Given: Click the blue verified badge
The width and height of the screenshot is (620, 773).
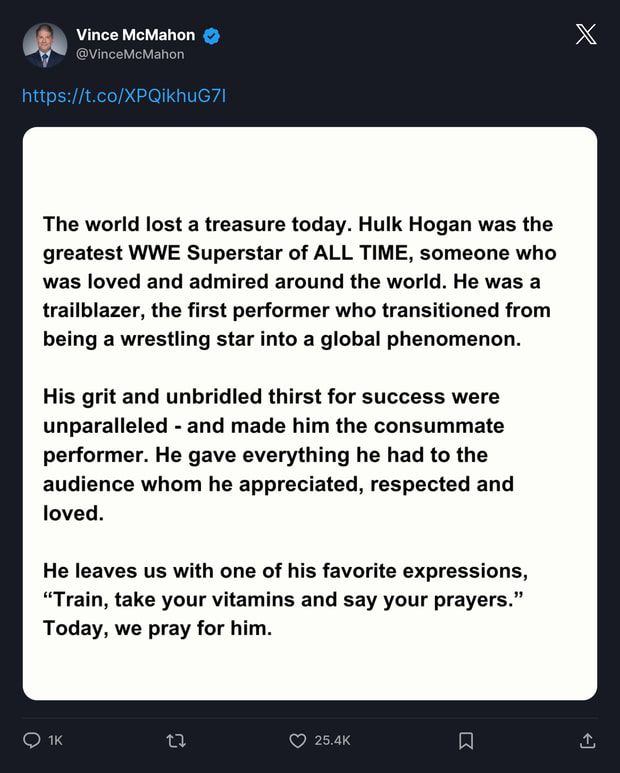Looking at the screenshot, I should pos(212,35).
